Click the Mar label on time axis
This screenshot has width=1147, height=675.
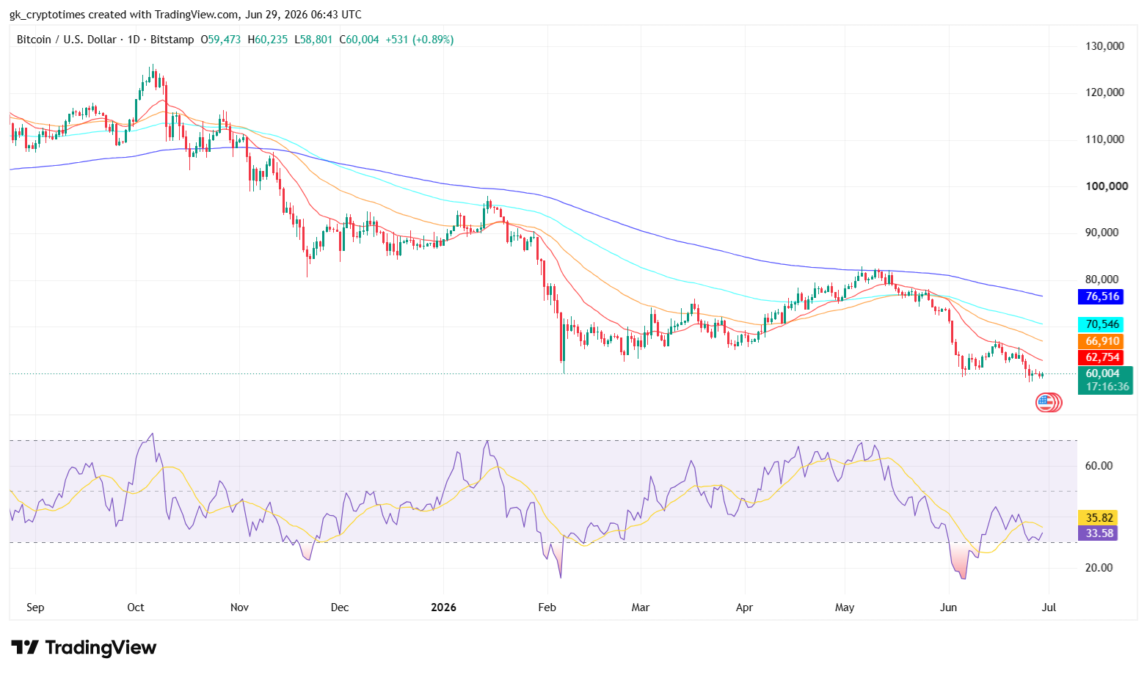[640, 608]
